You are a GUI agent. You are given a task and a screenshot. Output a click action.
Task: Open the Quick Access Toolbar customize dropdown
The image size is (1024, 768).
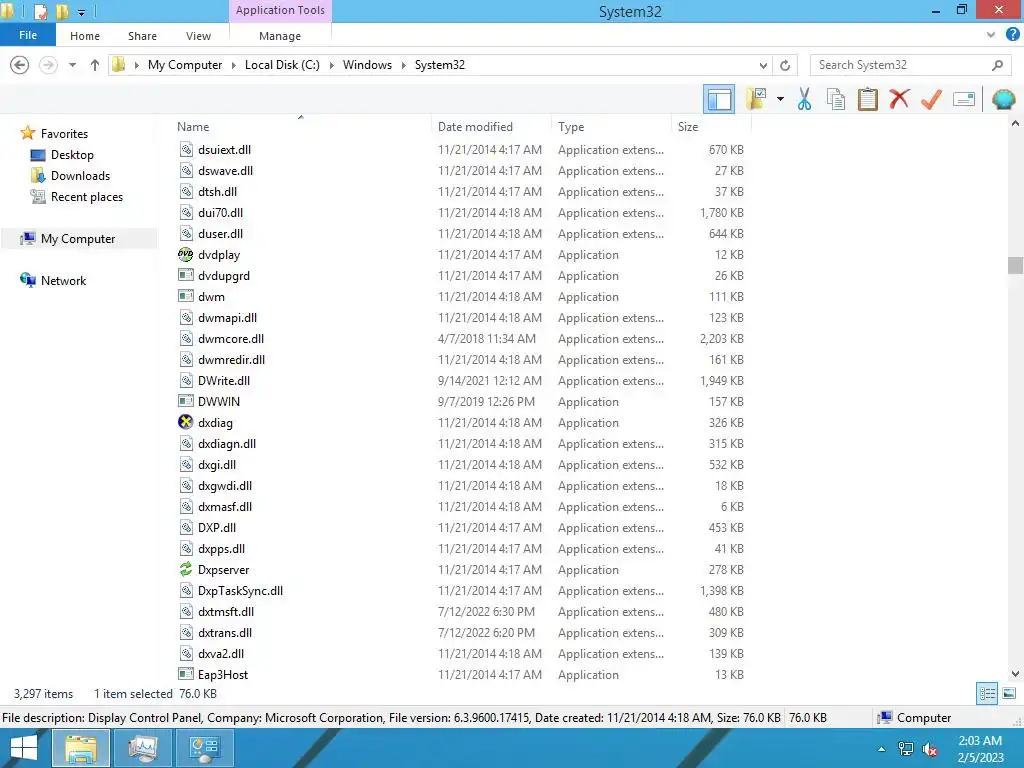pos(81,12)
